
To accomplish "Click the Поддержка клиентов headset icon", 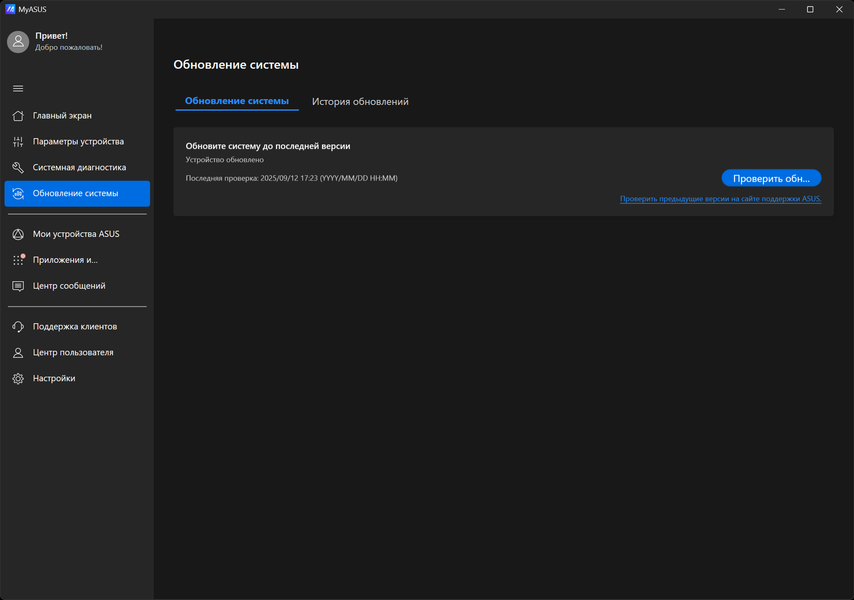I will coord(18,327).
